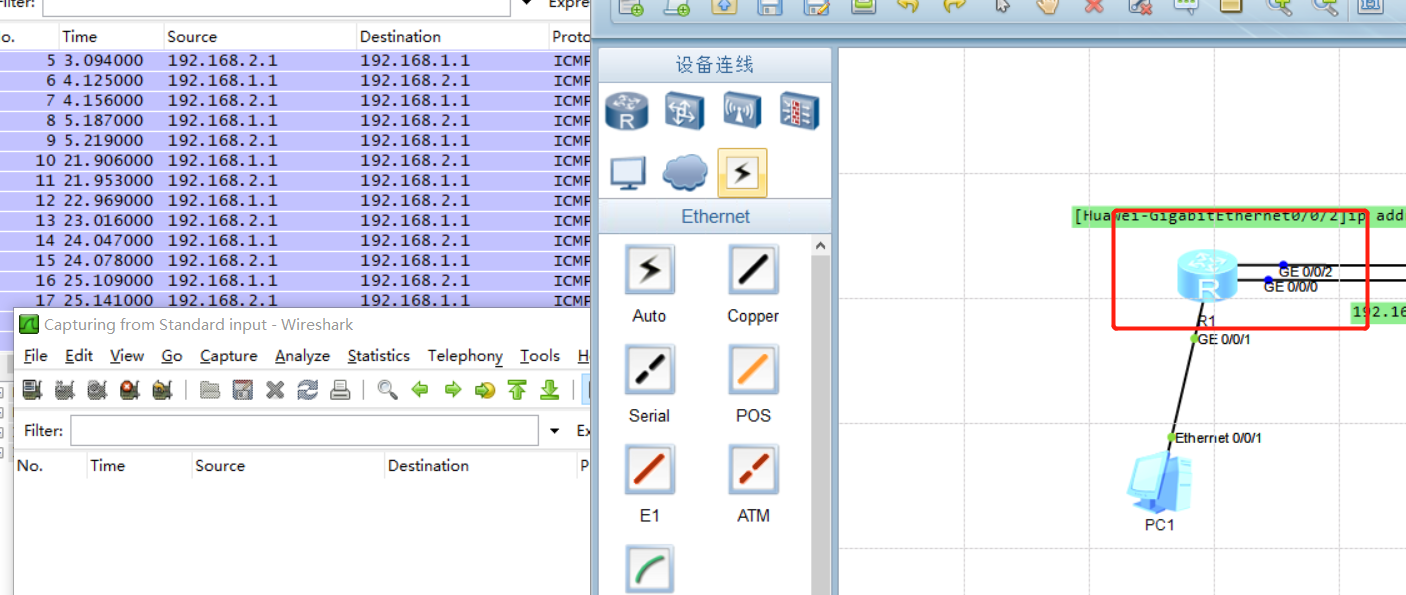Select router R1 on the topology canvas
The height and width of the screenshot is (595, 1406).
click(1207, 277)
